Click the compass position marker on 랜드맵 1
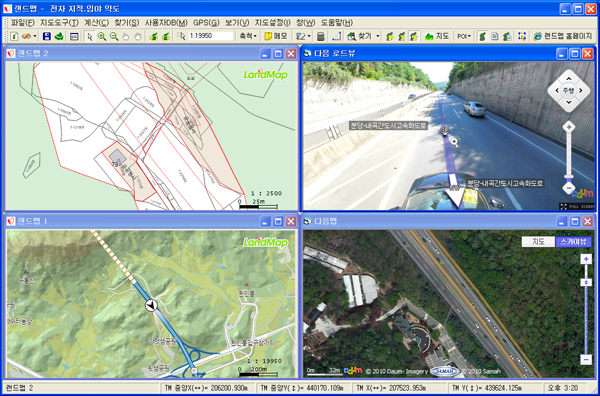 (152, 305)
